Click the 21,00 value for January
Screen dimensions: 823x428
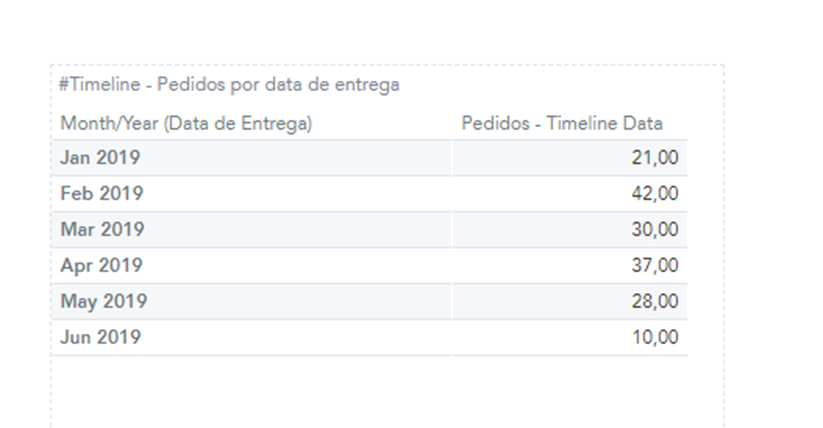(655, 157)
